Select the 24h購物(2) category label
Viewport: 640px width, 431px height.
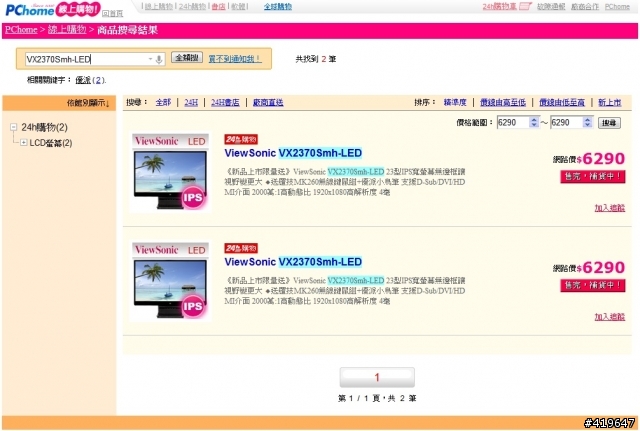click(x=44, y=127)
